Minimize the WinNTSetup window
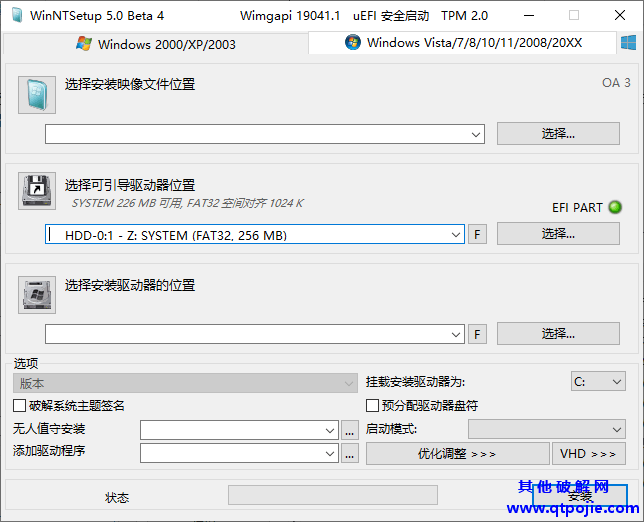Screen dimensions: 644x522 [529, 16]
